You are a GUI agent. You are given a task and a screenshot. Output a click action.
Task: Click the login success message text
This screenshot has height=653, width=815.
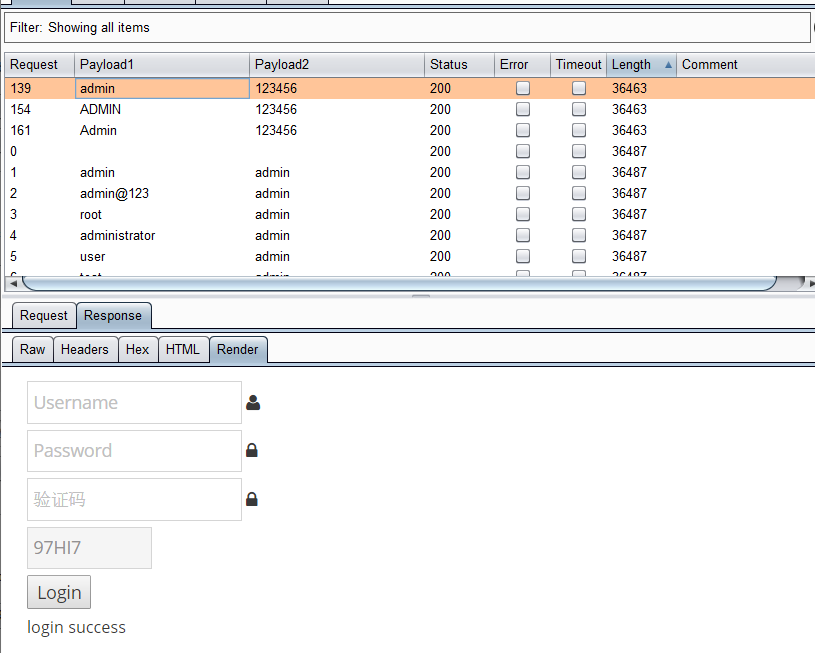click(76, 628)
